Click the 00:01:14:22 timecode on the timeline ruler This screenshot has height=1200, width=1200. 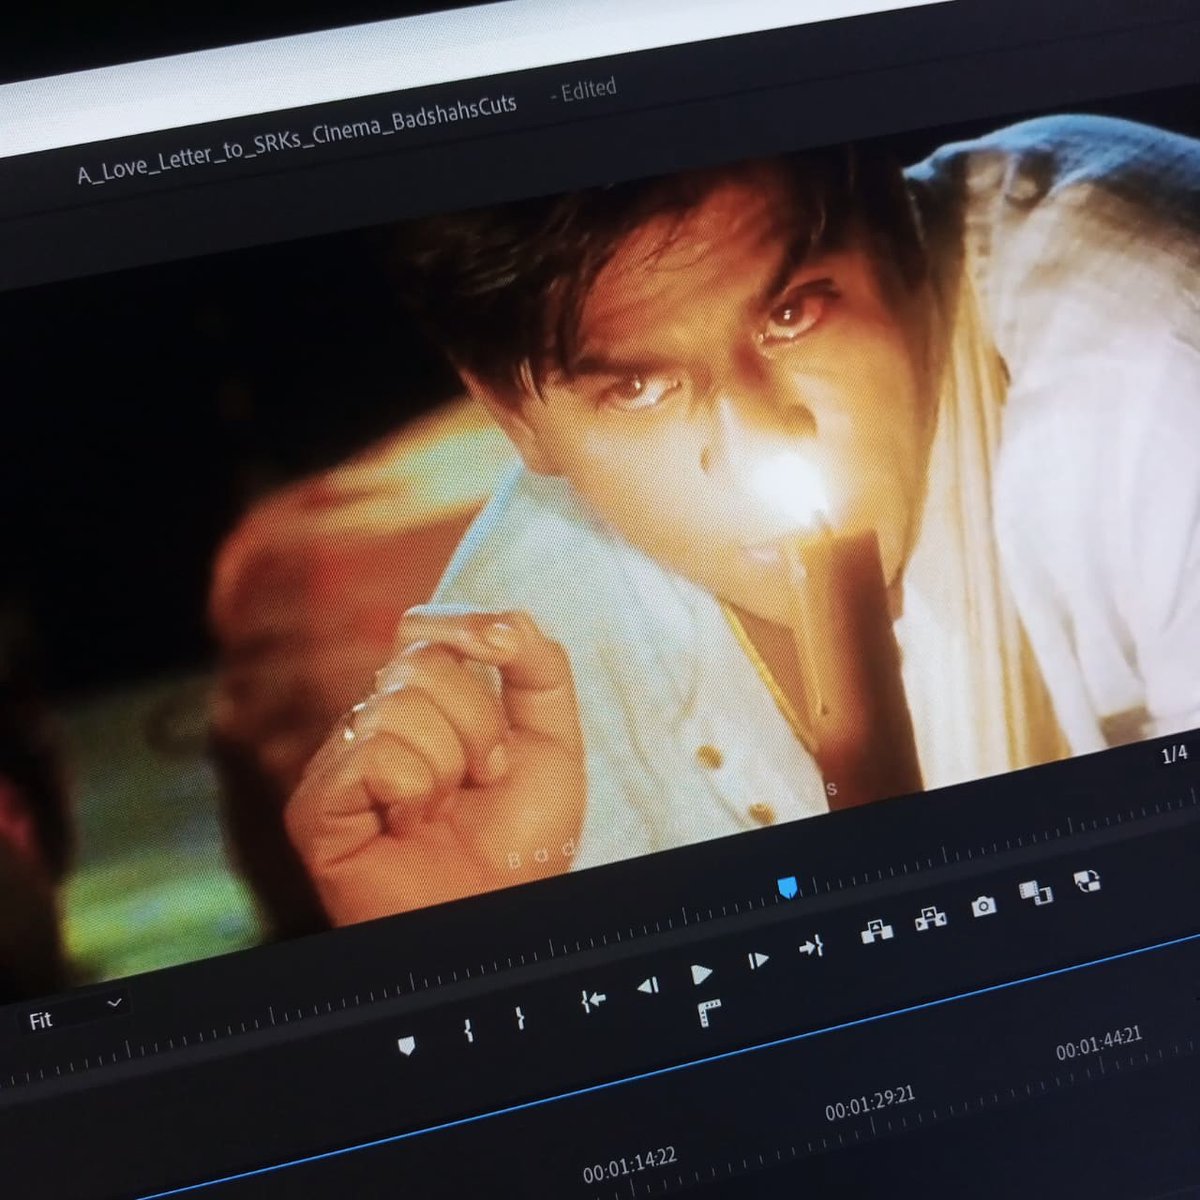point(630,1165)
